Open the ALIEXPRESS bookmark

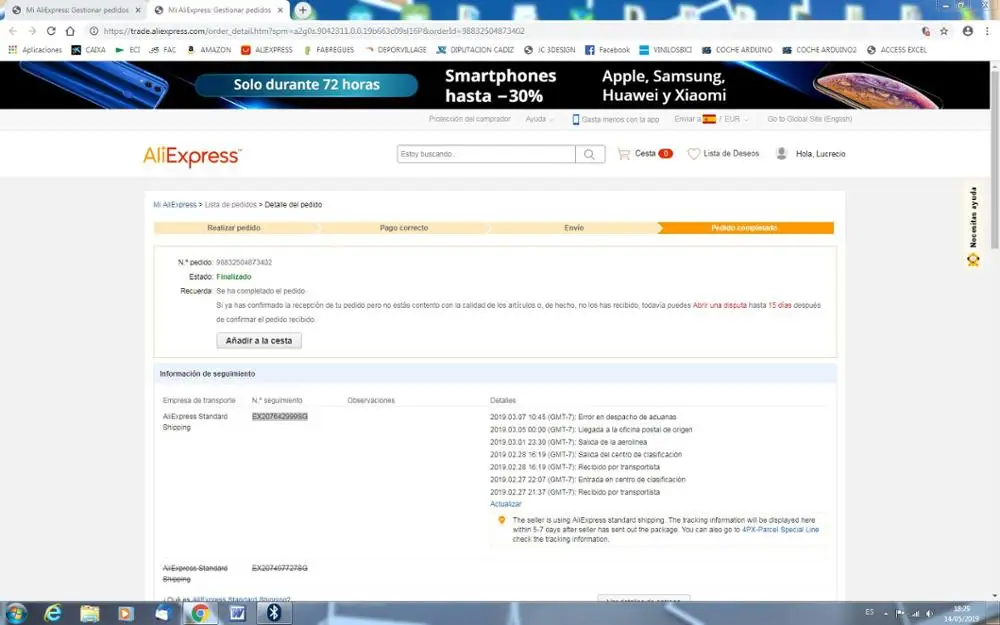pyautogui.click(x=267, y=50)
